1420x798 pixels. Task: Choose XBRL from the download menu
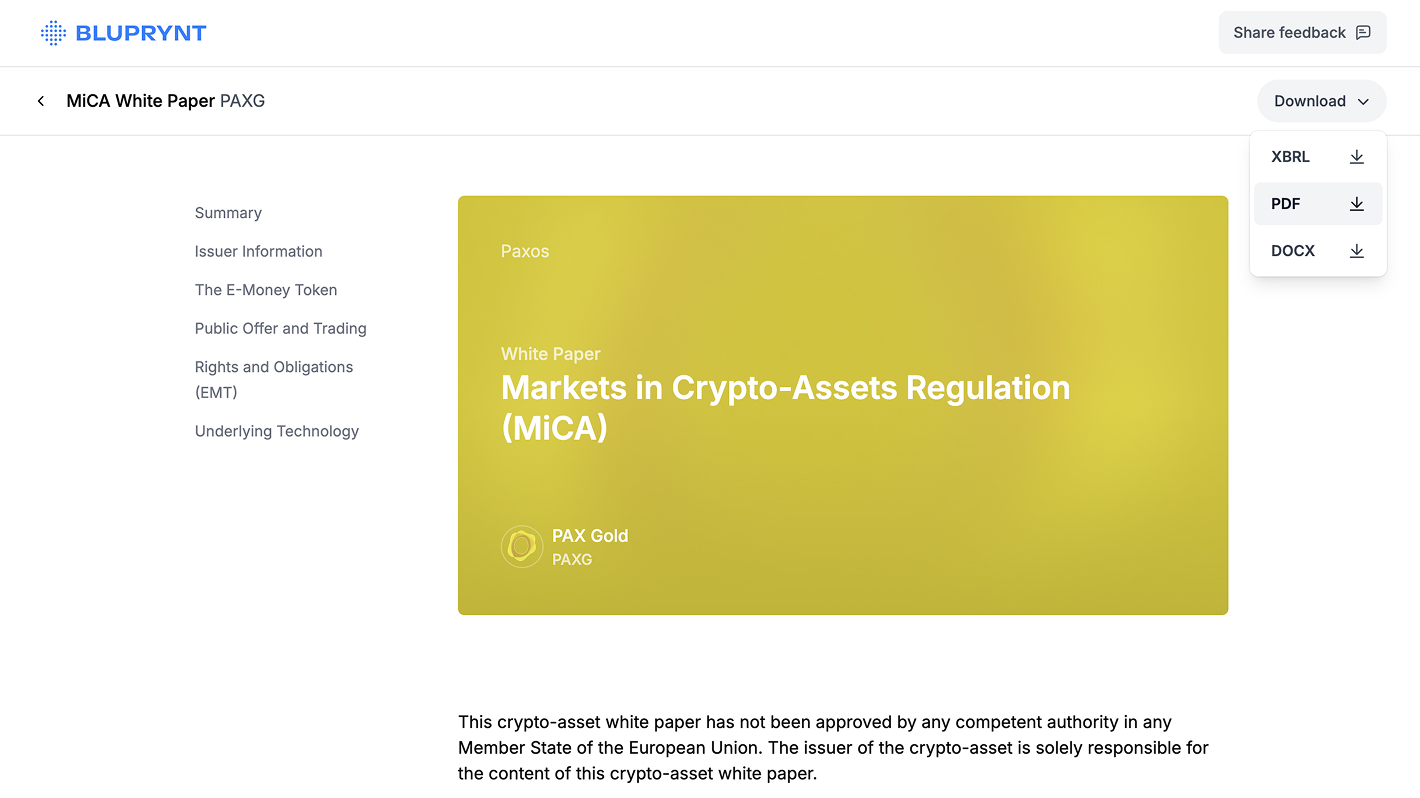click(x=1318, y=157)
